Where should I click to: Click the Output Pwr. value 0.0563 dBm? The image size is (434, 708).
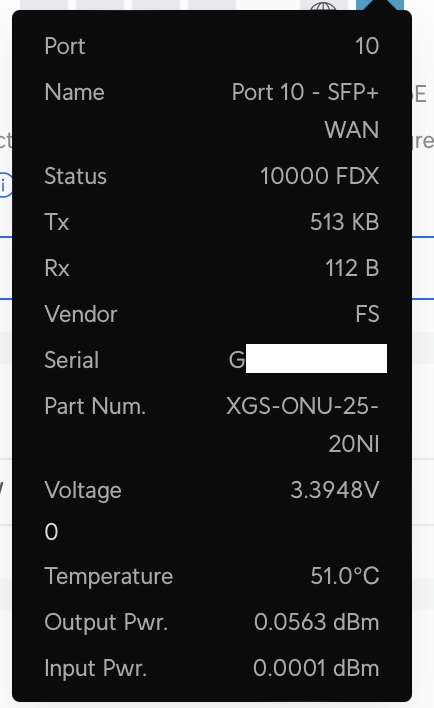(316, 622)
